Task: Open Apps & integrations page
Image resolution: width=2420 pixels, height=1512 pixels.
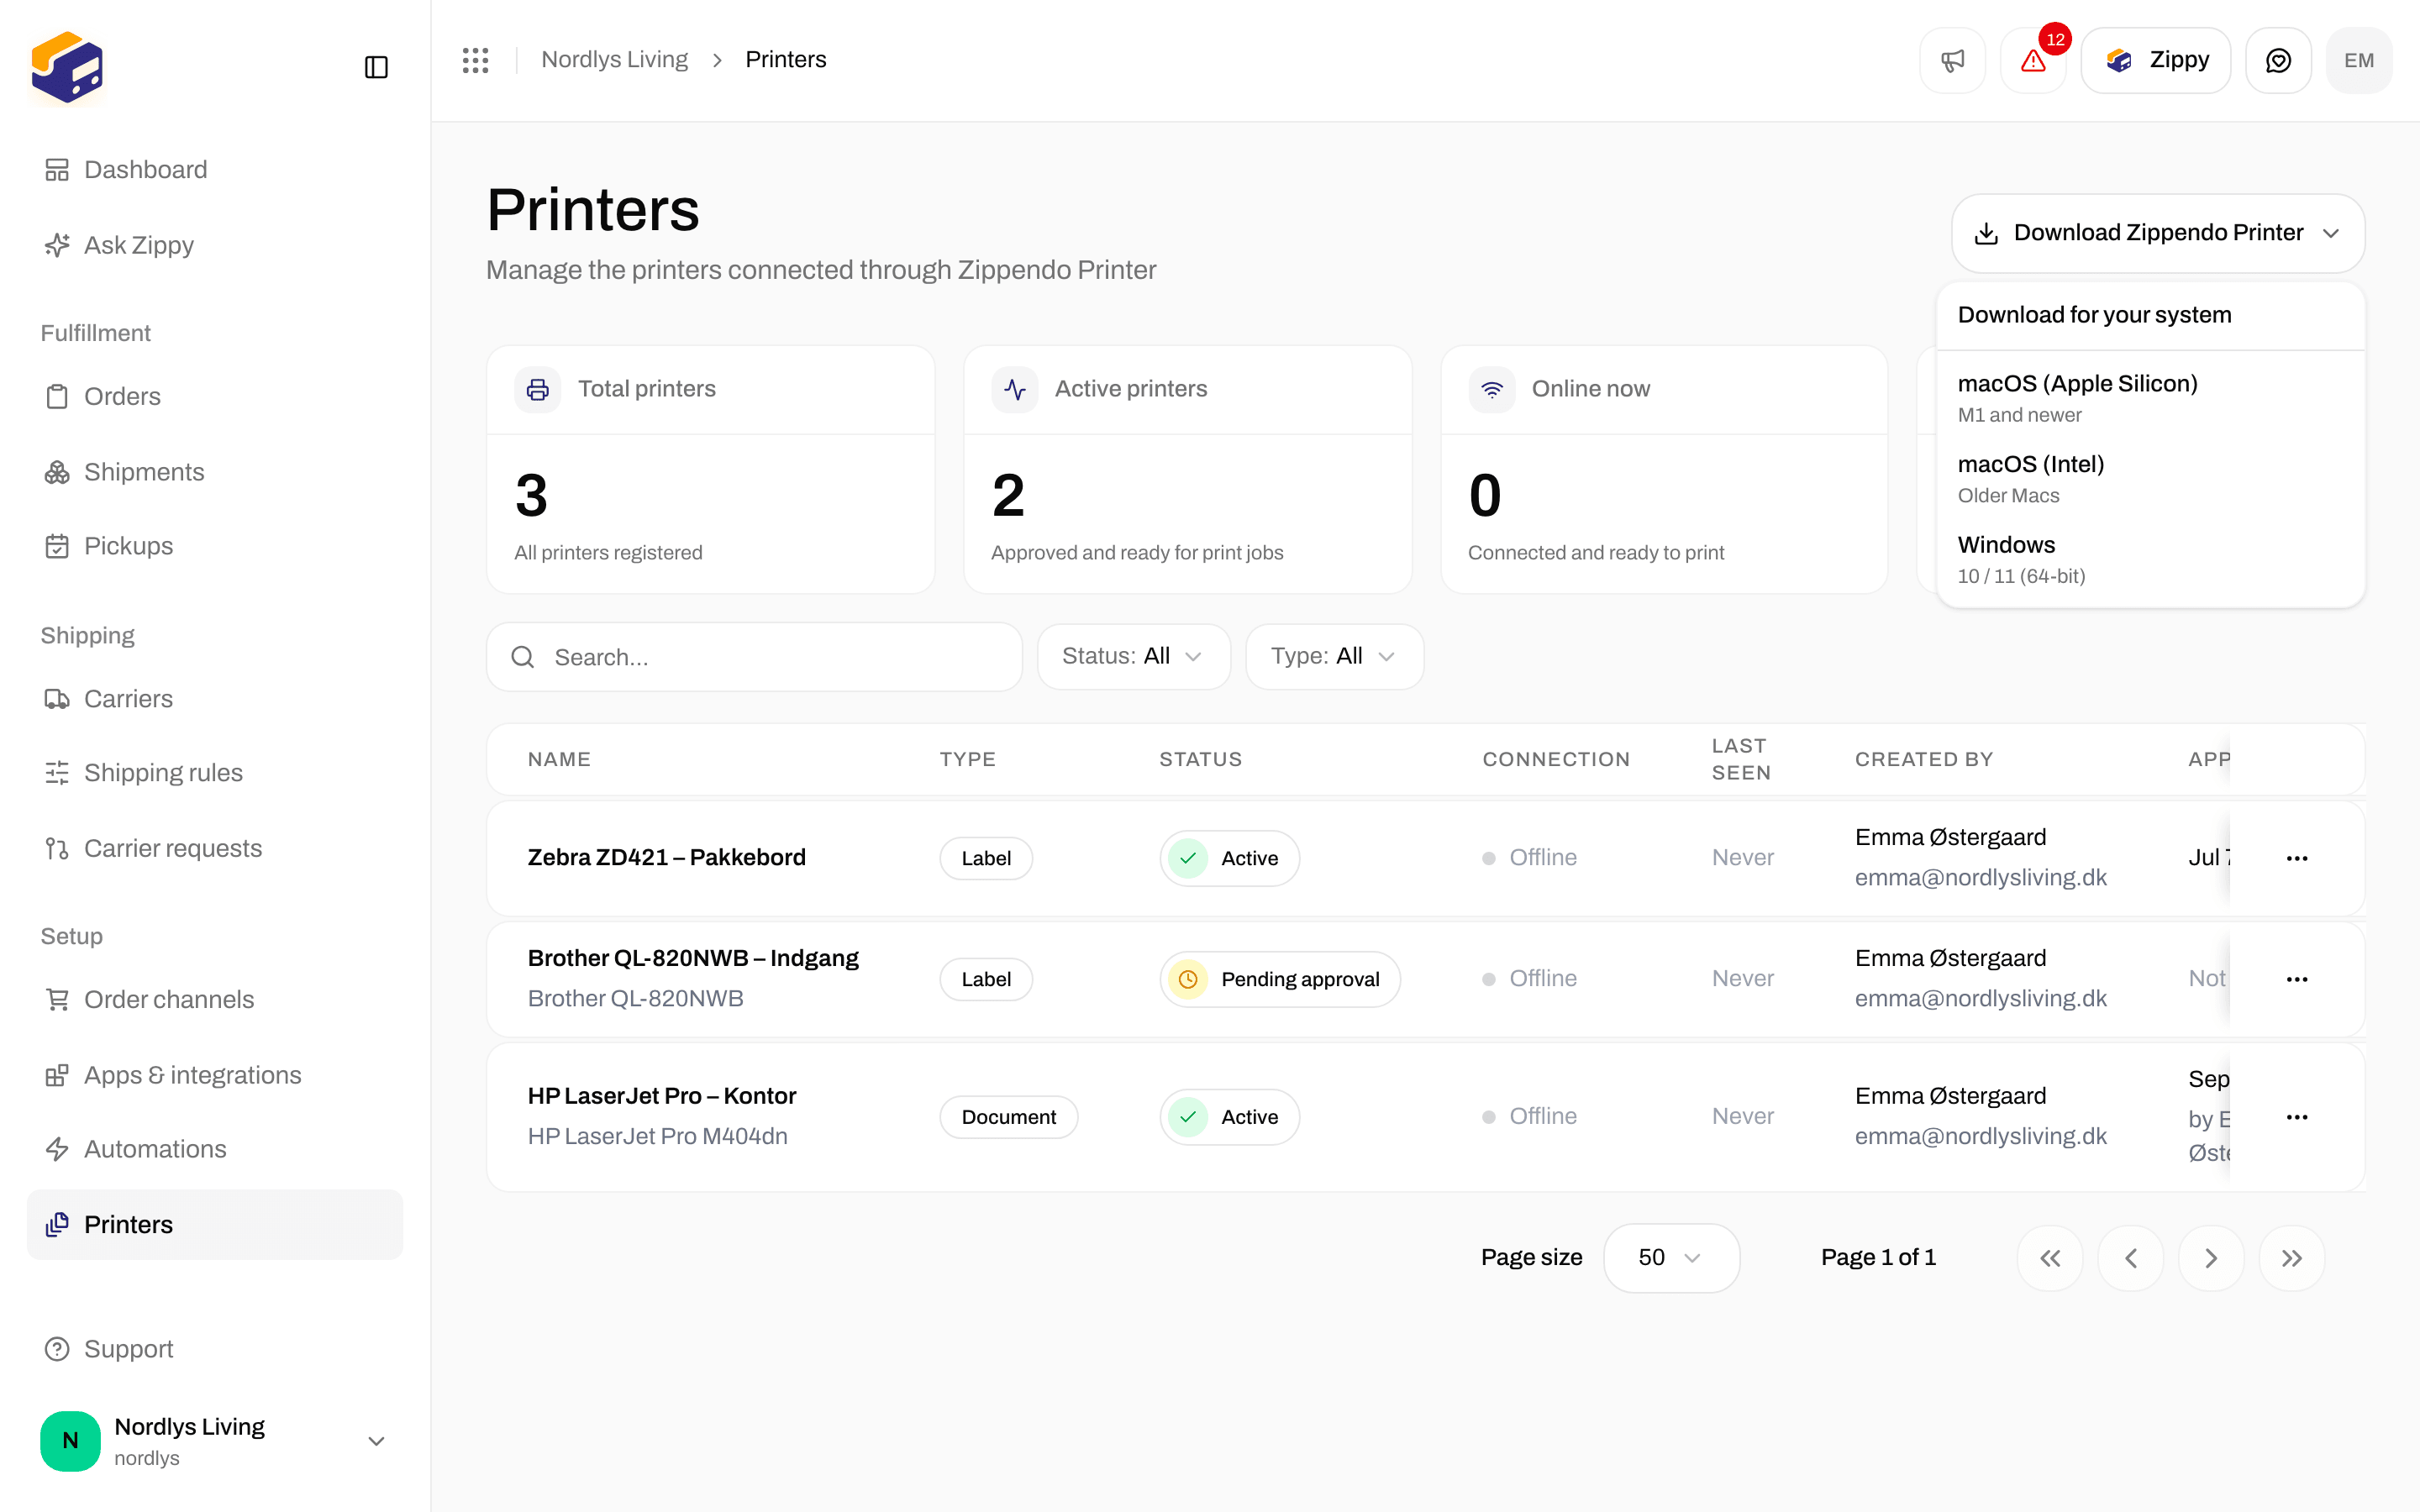Action: 215,1075
